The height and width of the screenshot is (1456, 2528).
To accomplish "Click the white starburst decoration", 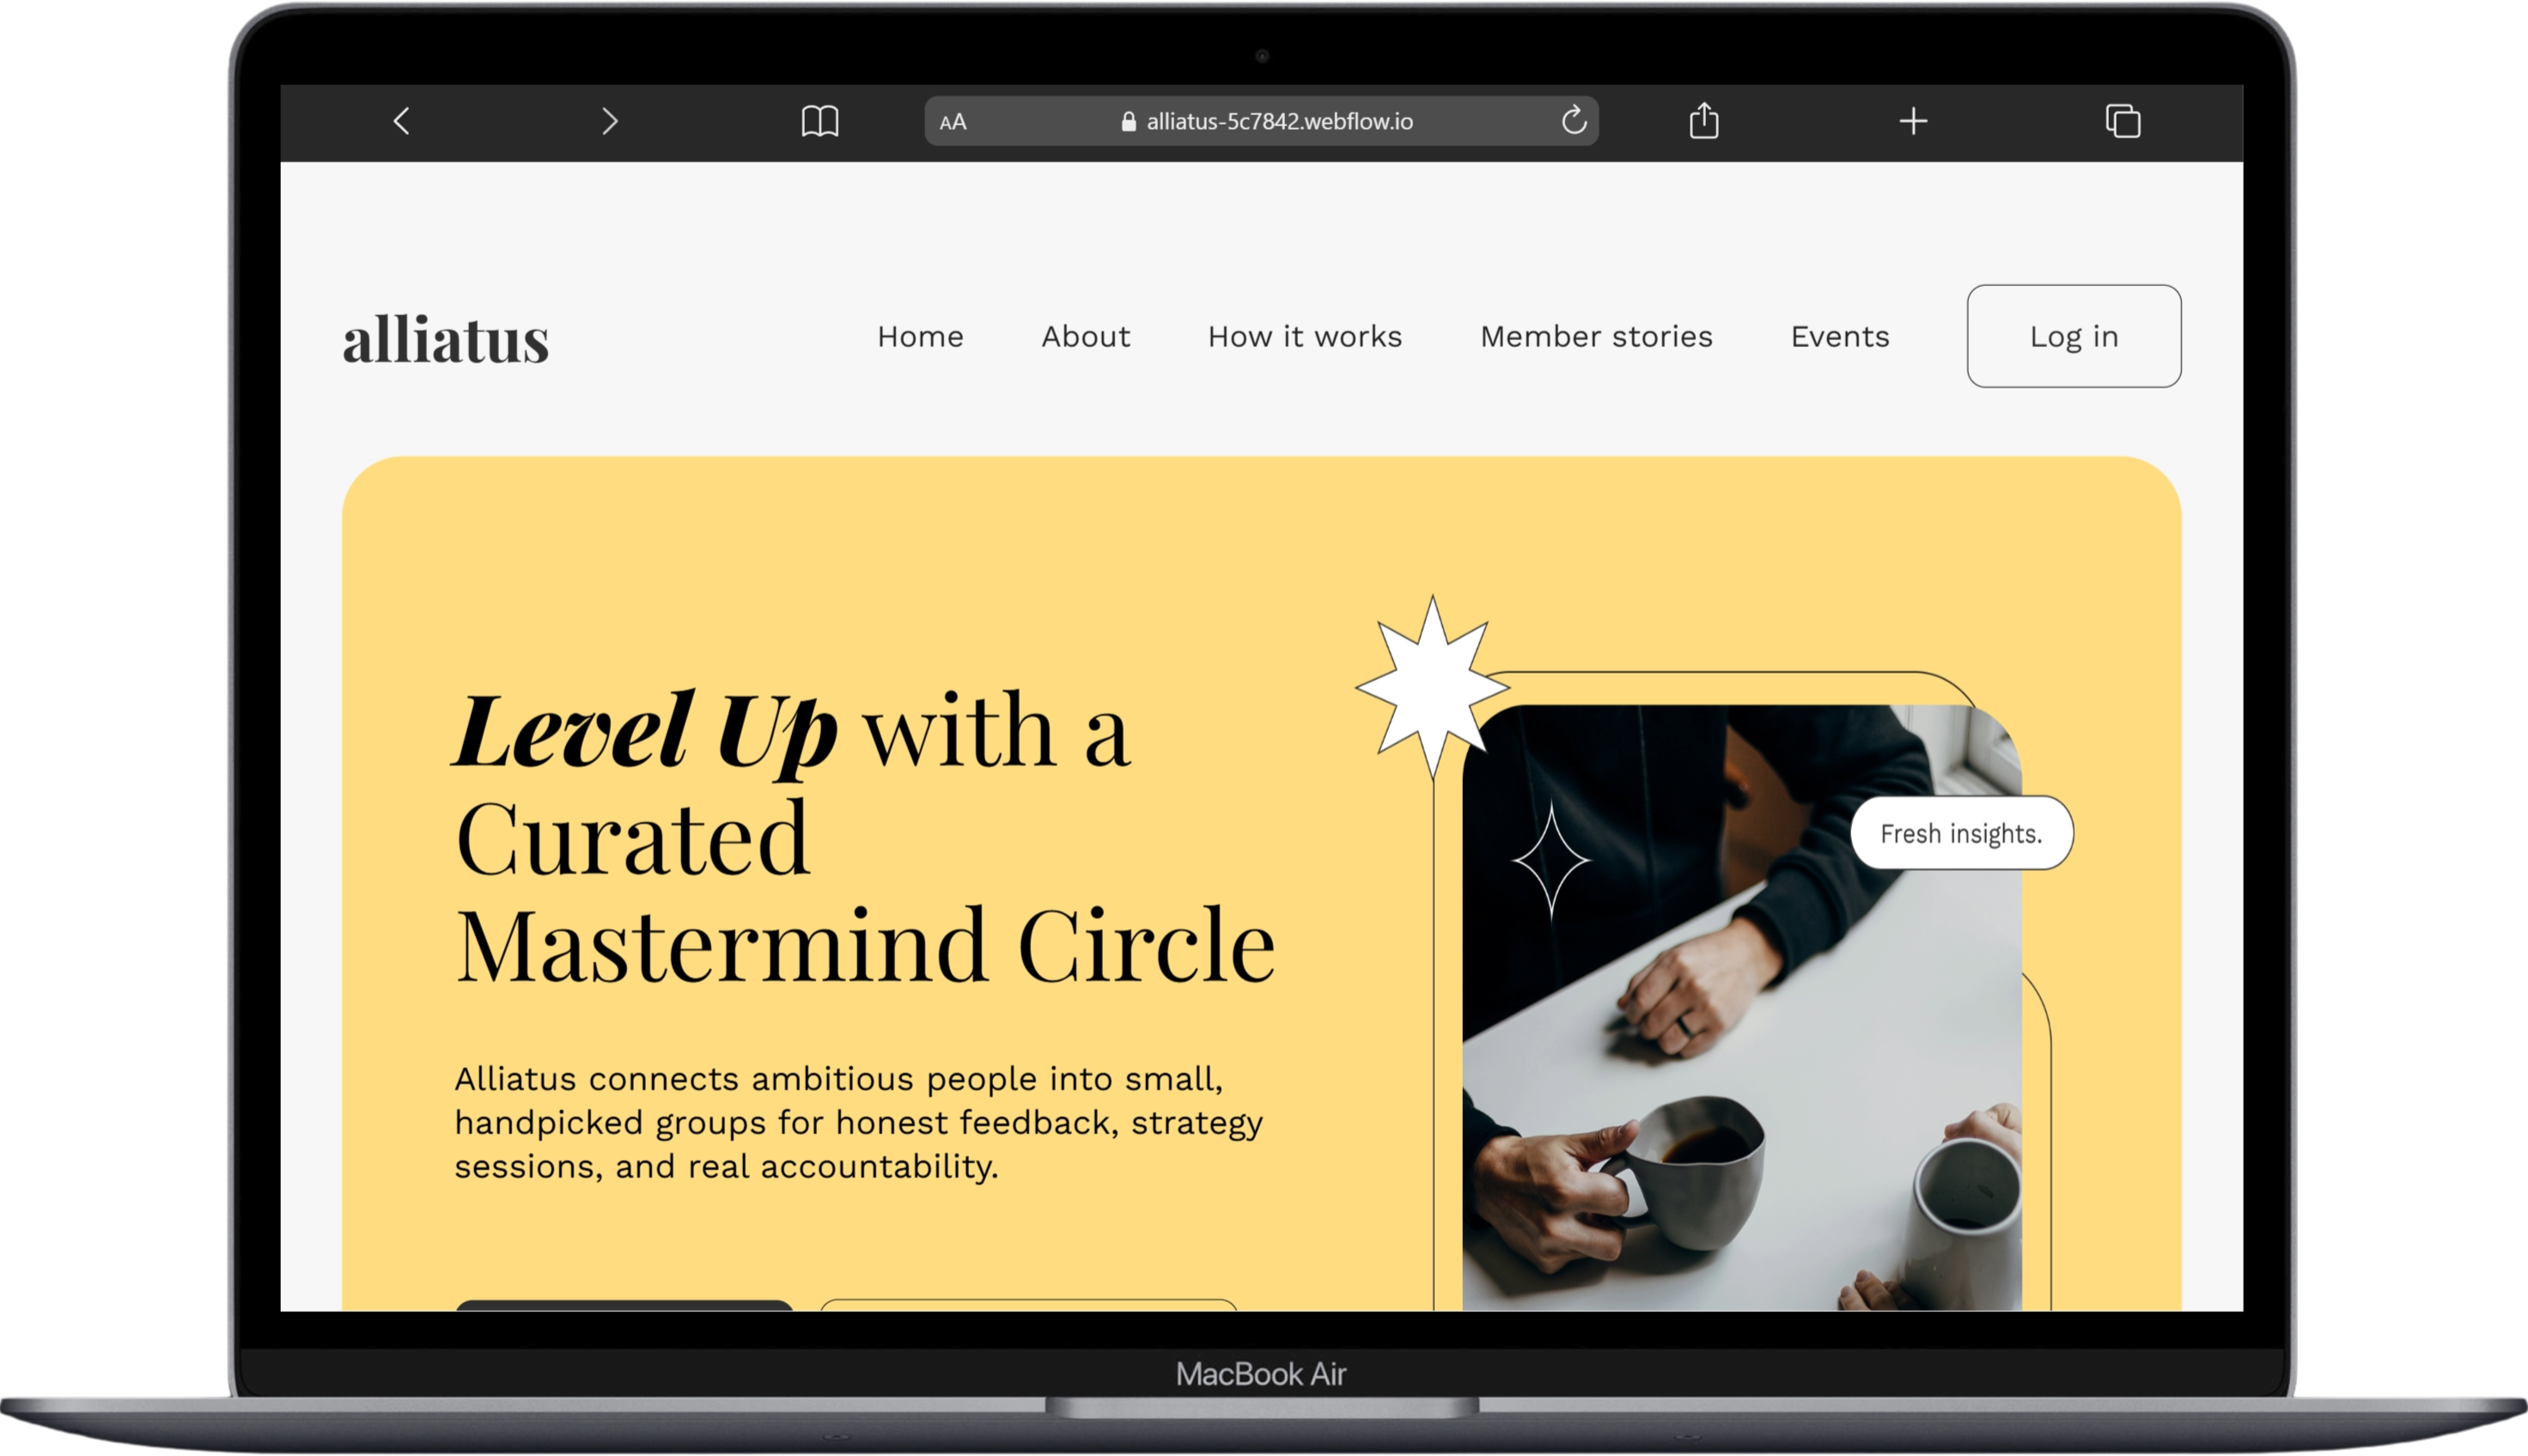I will [x=1432, y=686].
